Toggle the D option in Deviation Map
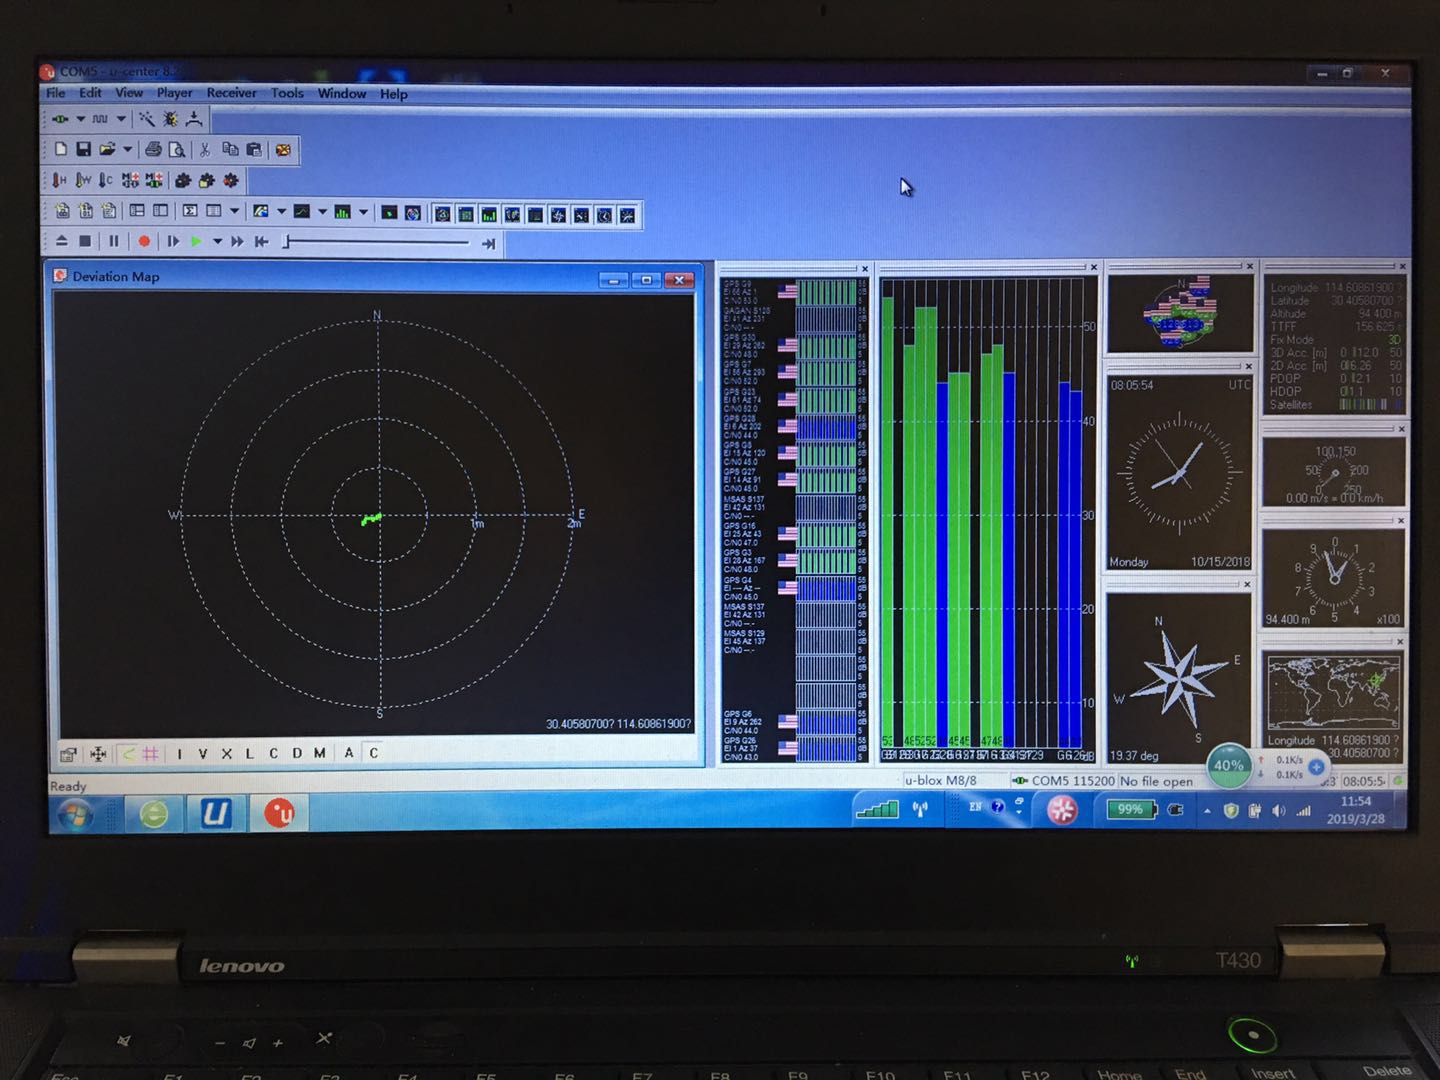 pos(297,754)
